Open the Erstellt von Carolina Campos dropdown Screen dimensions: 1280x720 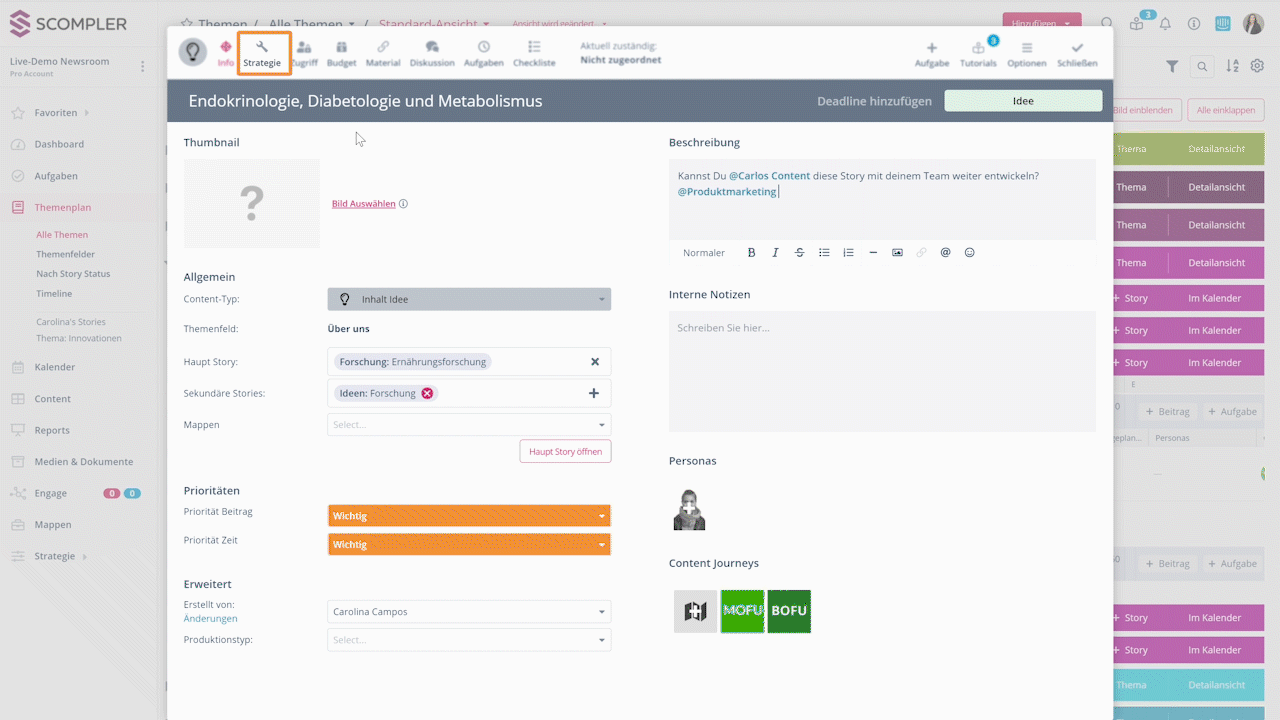(x=469, y=612)
